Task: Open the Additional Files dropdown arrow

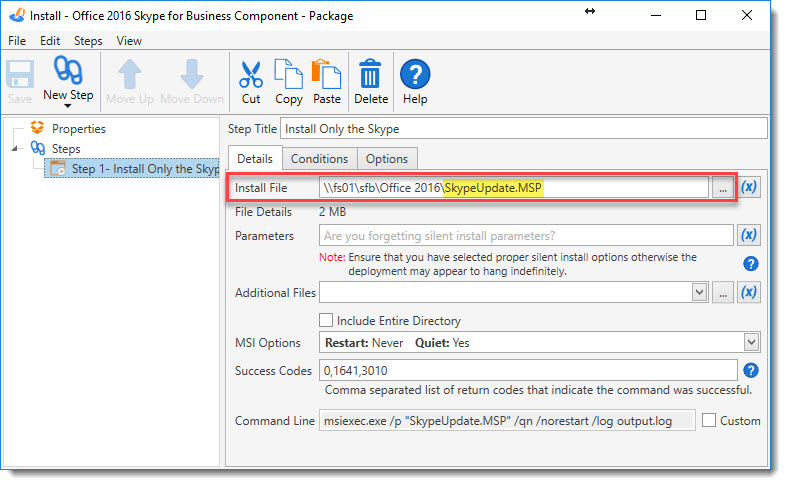Action: click(699, 292)
